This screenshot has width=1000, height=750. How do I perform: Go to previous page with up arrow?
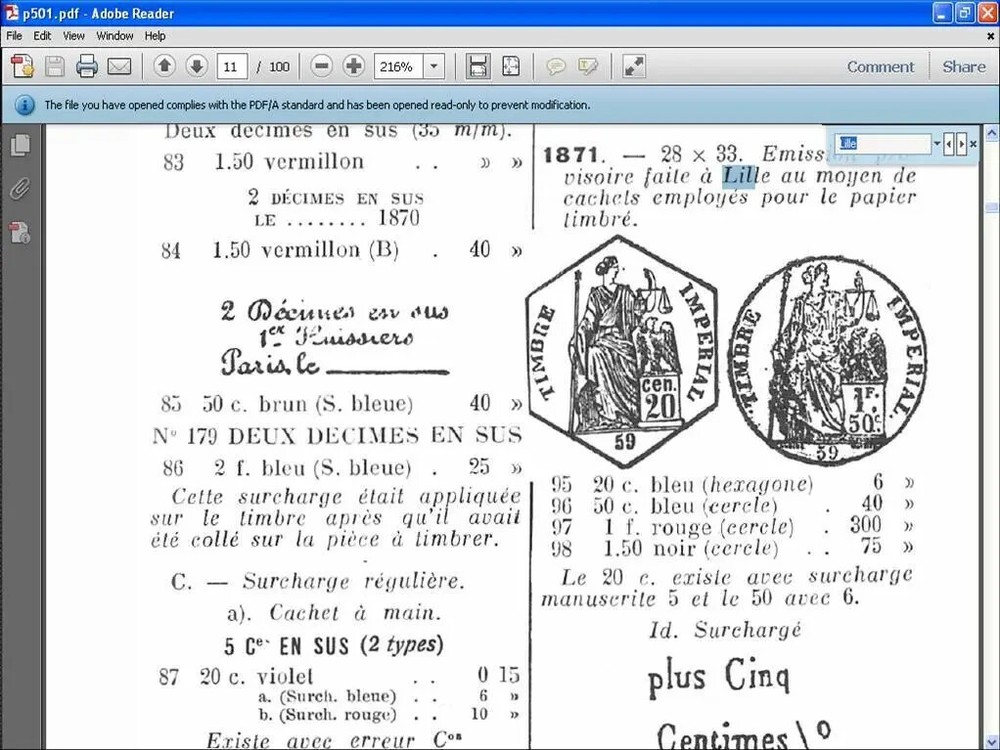tap(164, 67)
